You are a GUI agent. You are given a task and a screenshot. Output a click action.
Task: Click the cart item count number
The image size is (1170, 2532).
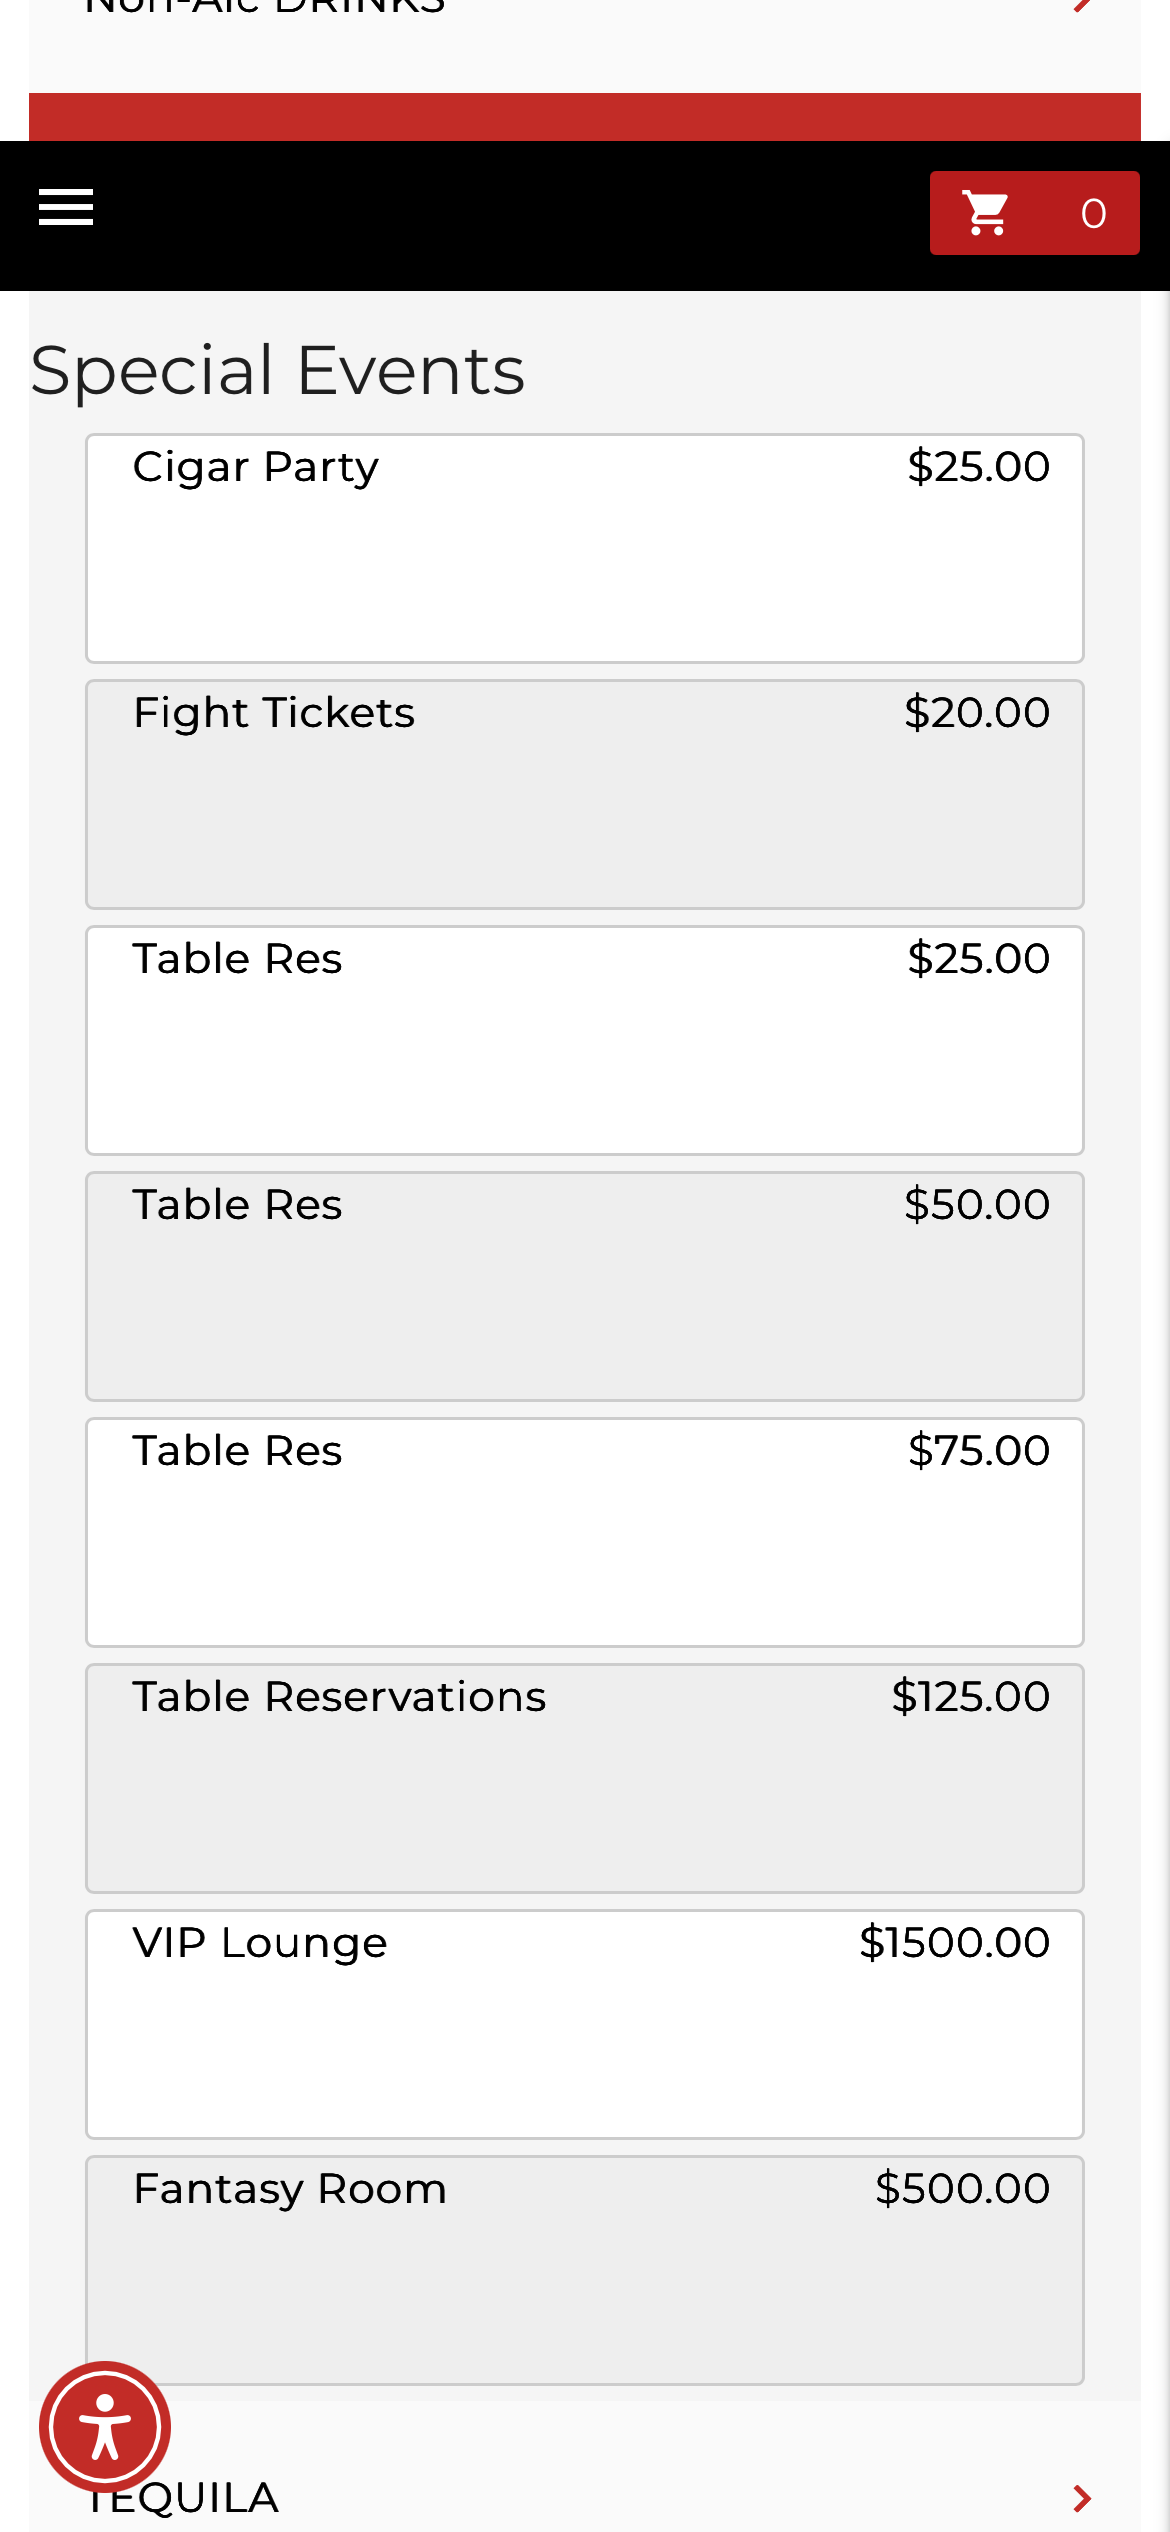[1093, 214]
